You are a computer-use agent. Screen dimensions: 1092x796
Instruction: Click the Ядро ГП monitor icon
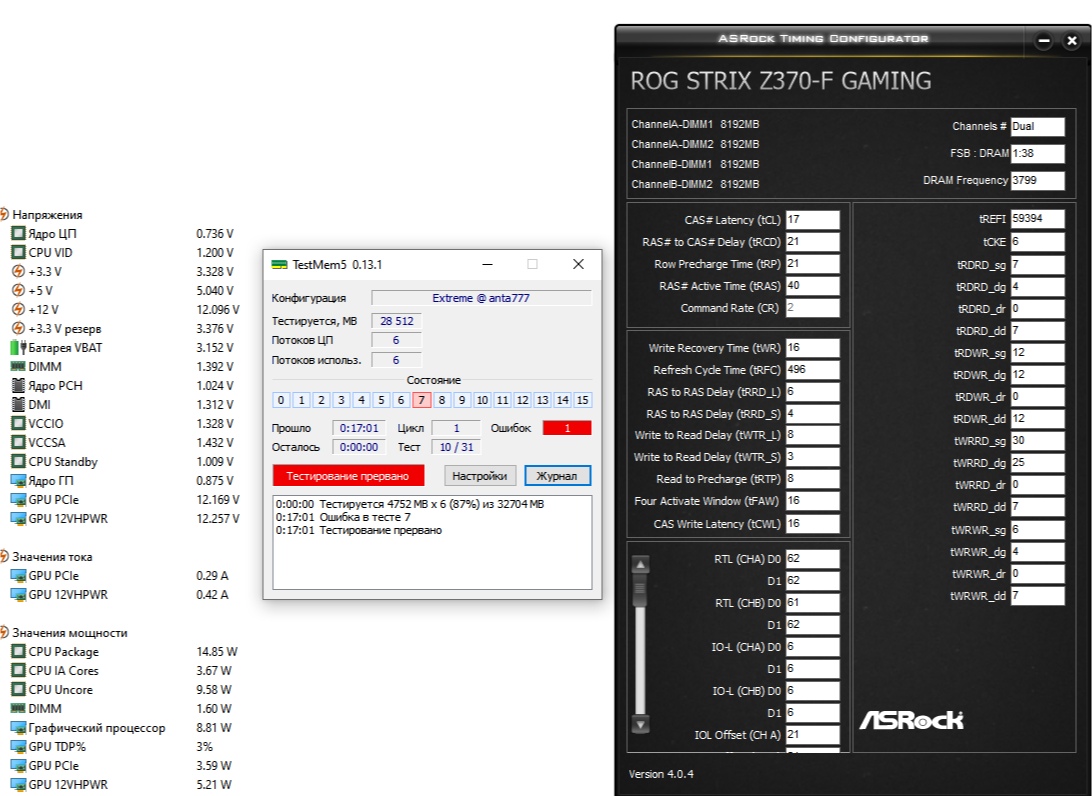pos(18,481)
